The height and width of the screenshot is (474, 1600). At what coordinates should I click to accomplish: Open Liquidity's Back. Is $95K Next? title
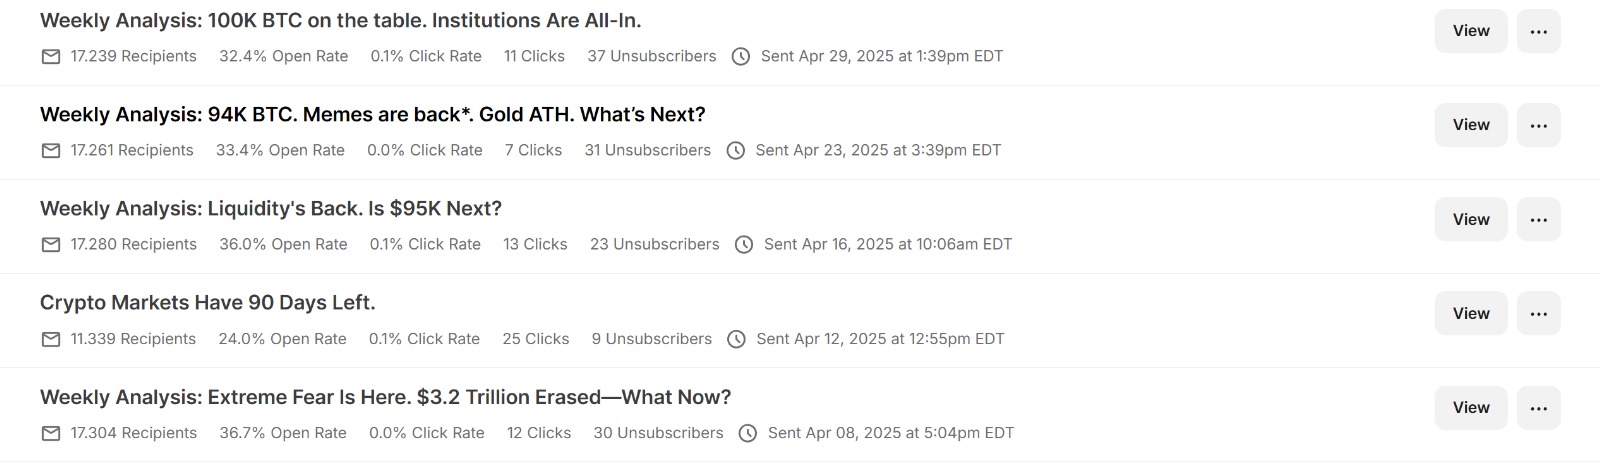click(x=270, y=209)
